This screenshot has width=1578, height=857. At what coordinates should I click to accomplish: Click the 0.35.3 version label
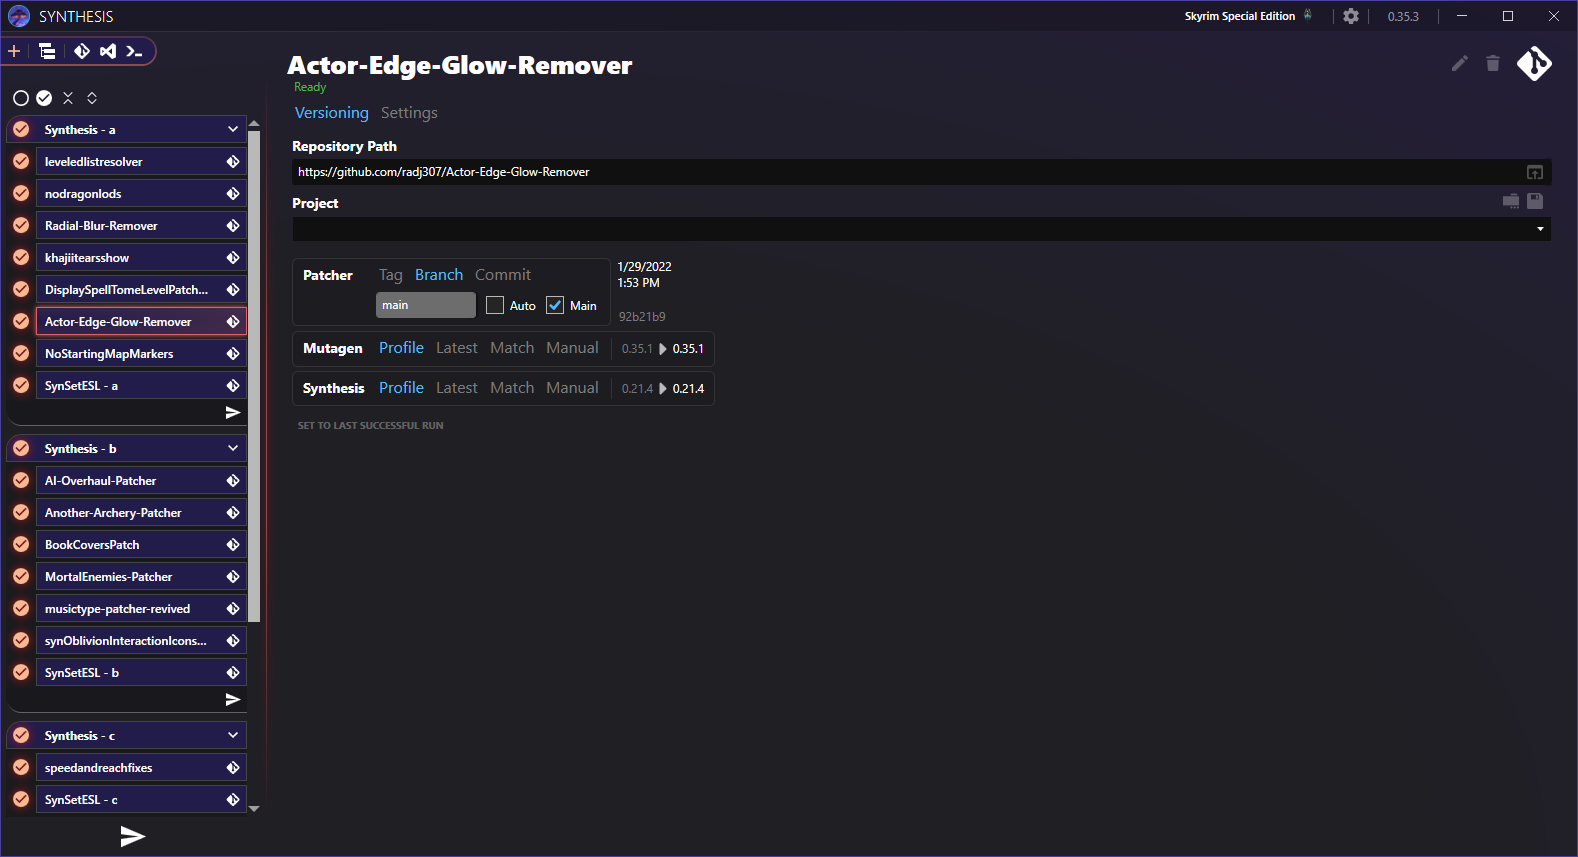(1403, 16)
